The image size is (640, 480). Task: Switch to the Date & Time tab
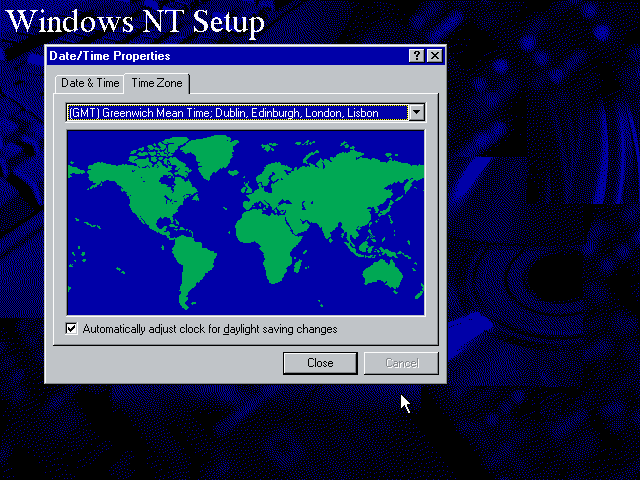click(90, 83)
